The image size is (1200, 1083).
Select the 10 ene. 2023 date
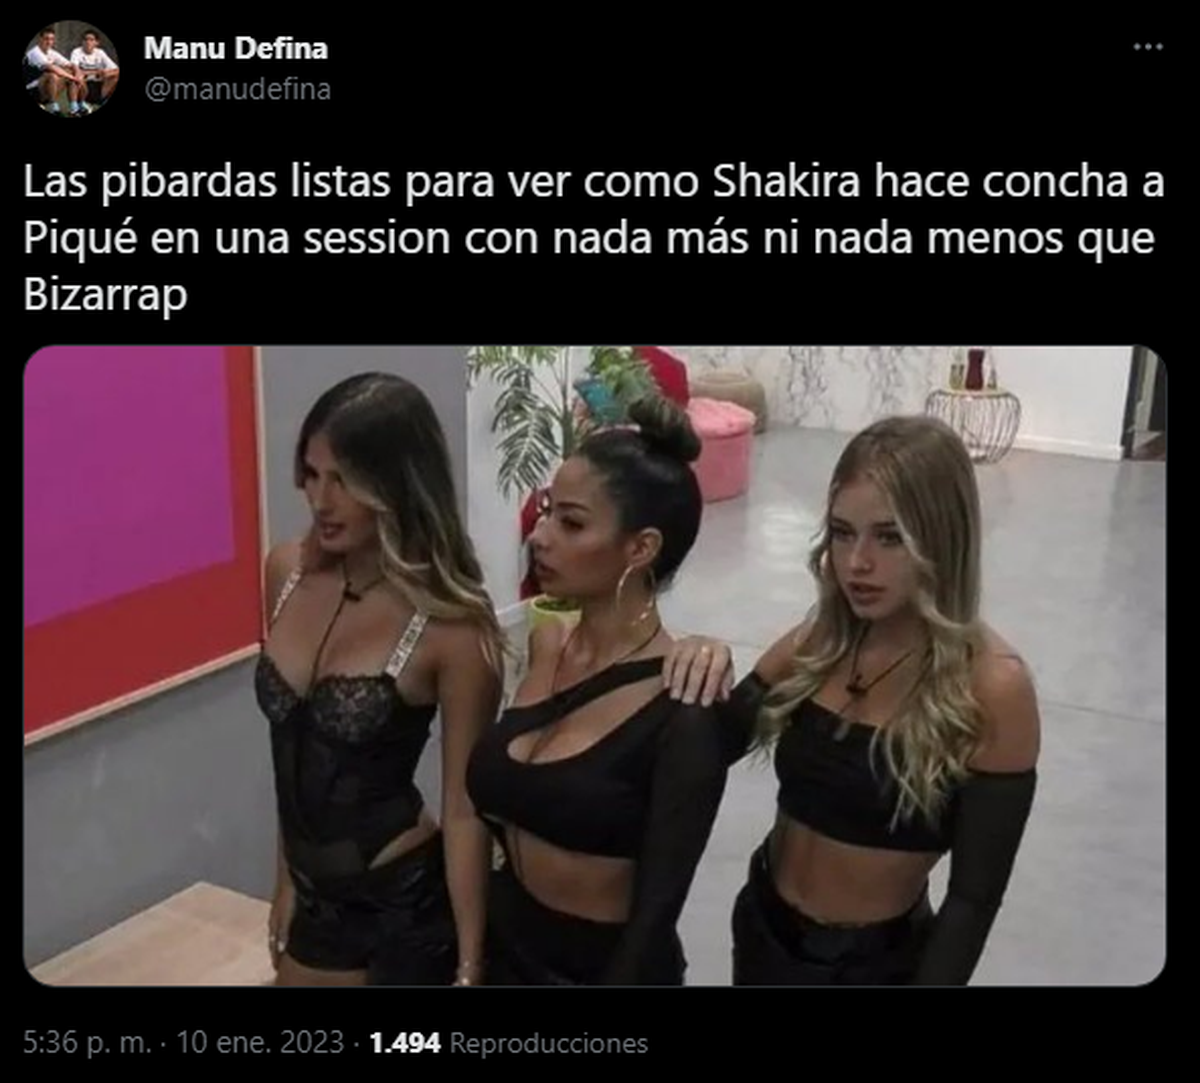[260, 1043]
